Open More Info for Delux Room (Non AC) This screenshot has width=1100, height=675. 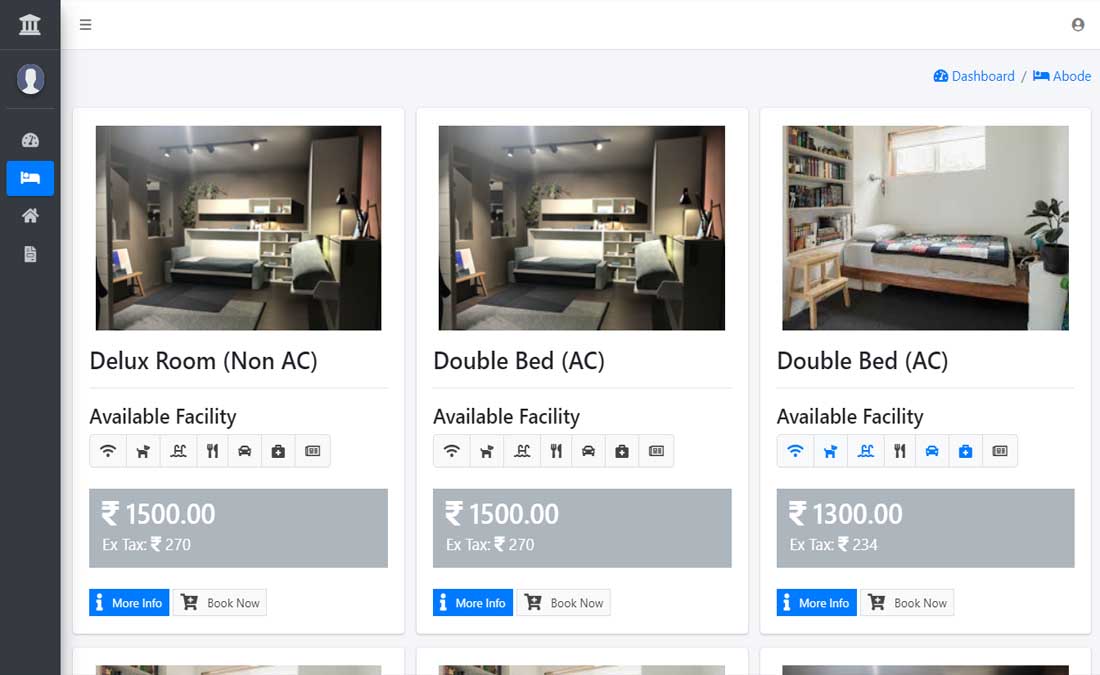[x=128, y=602]
